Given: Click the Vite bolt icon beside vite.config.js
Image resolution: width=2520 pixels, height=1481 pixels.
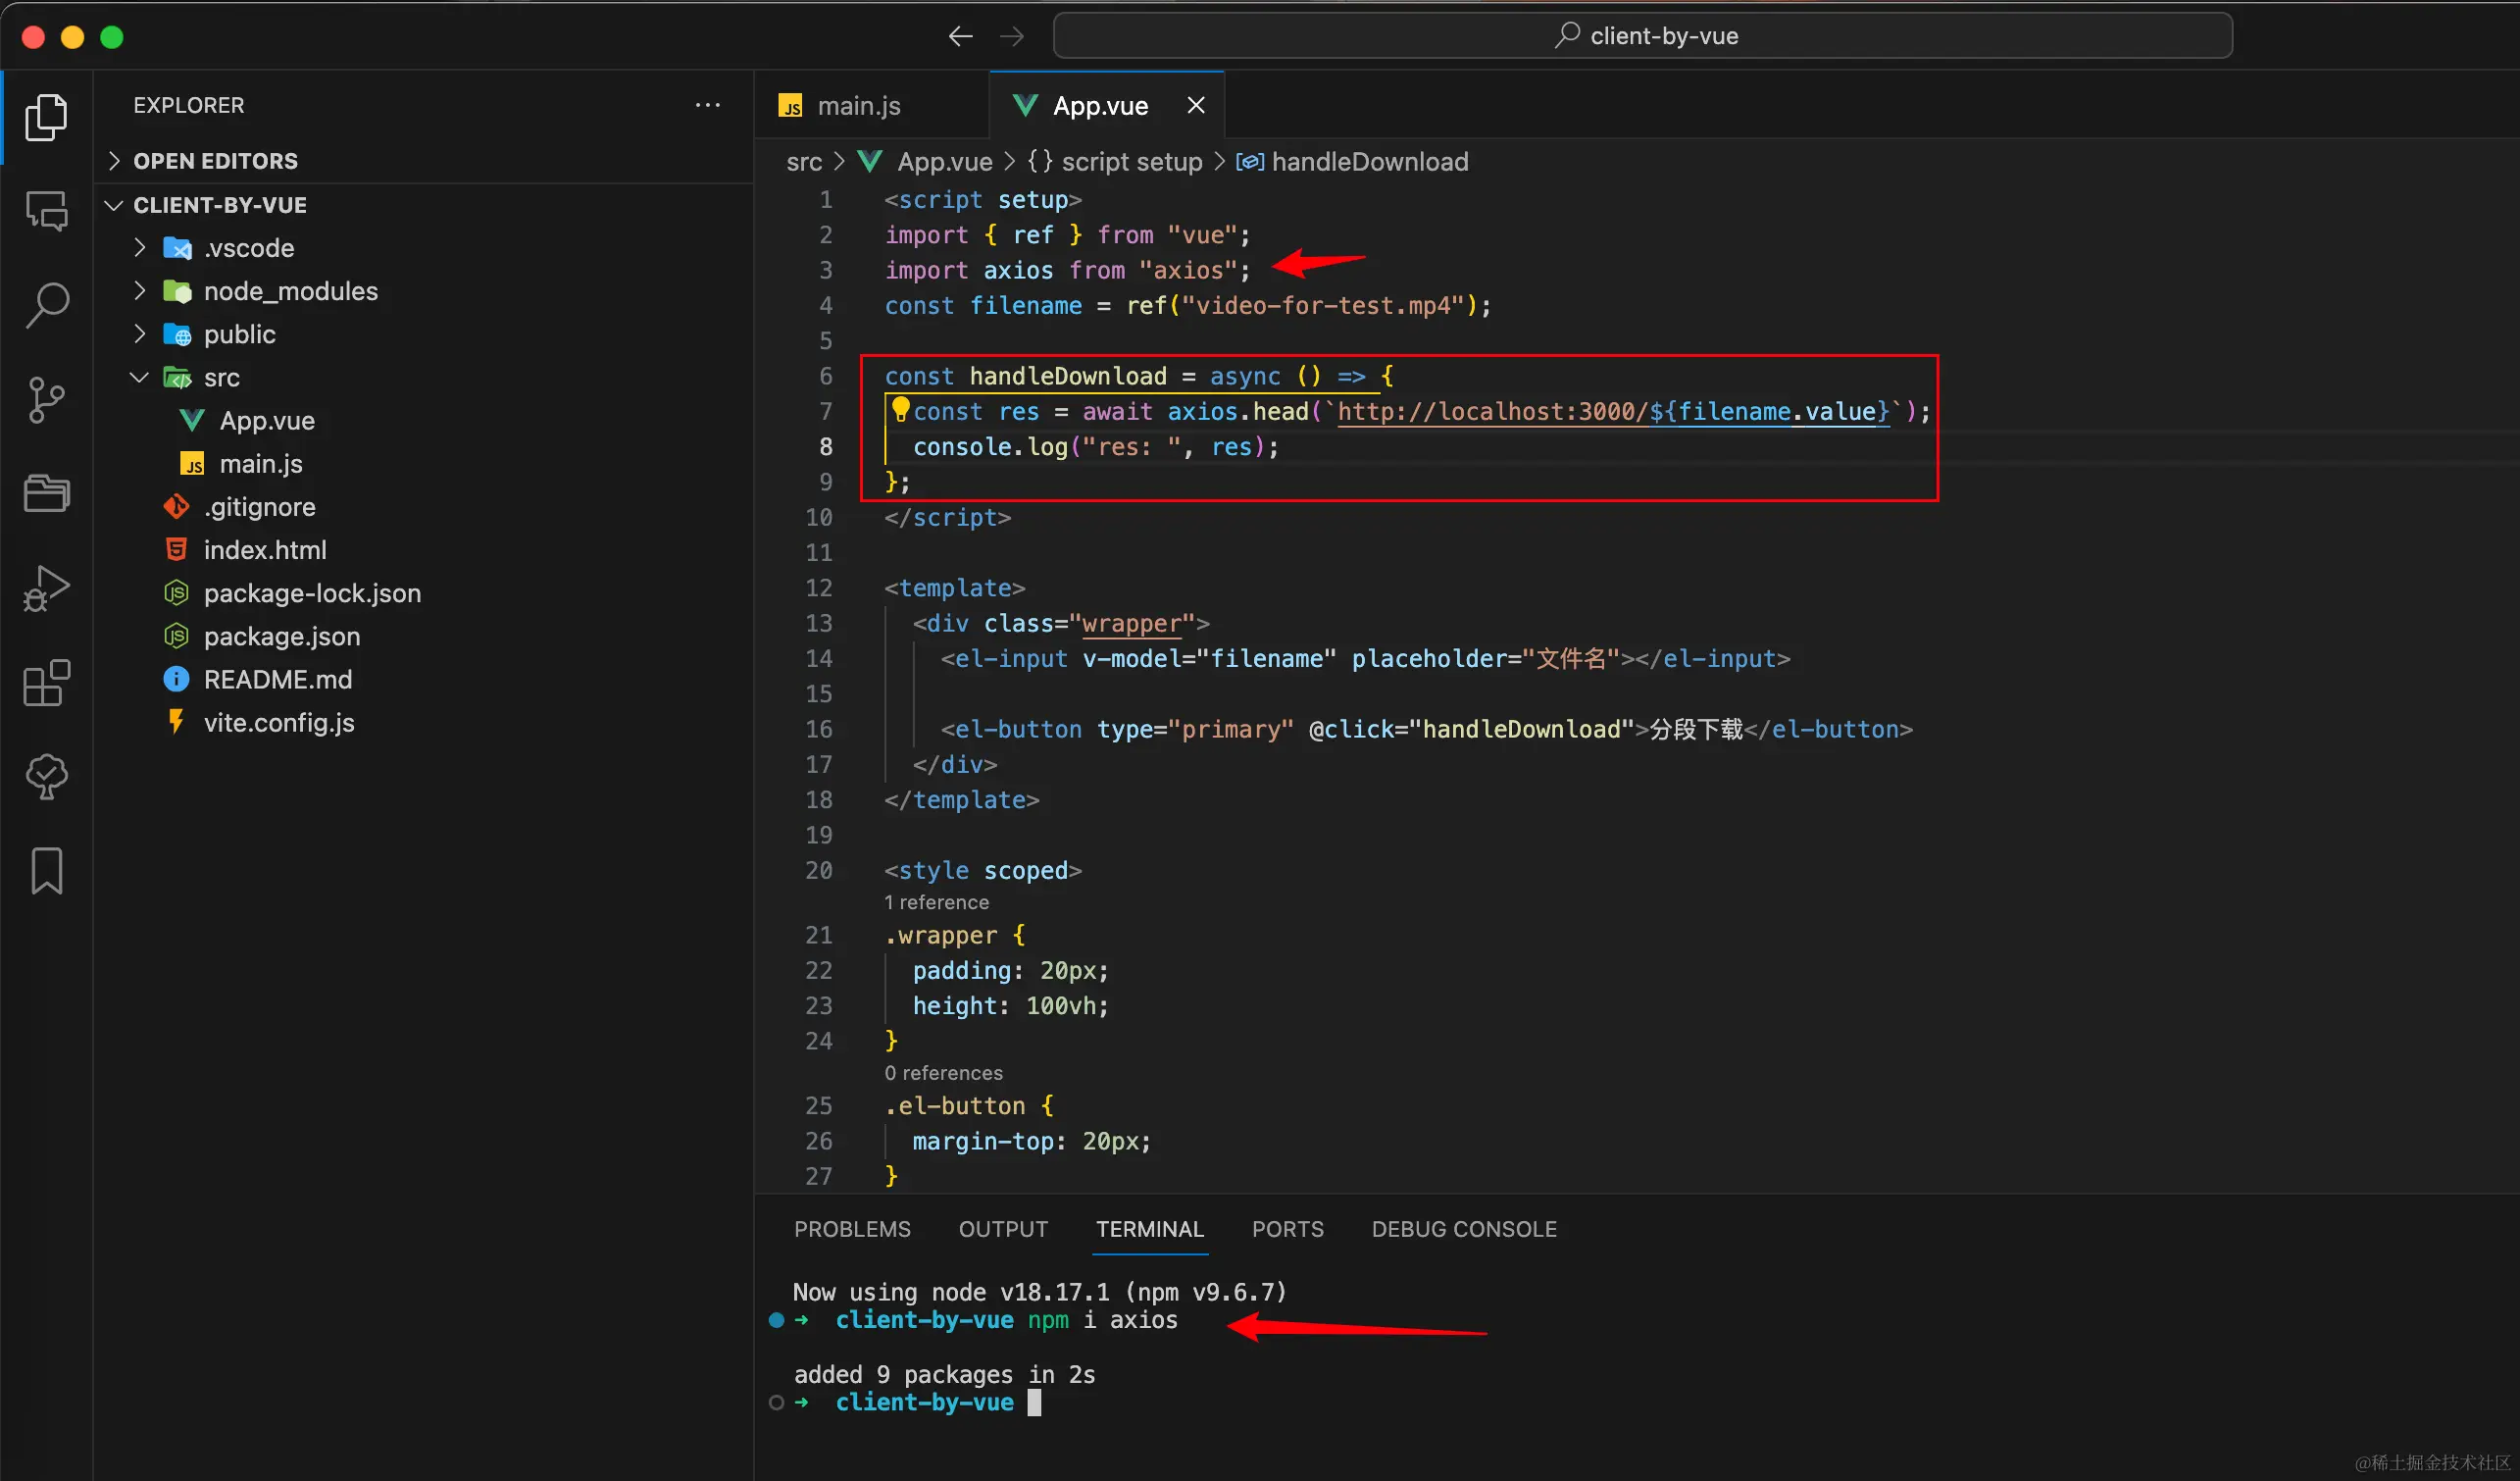Looking at the screenshot, I should coord(176,722).
